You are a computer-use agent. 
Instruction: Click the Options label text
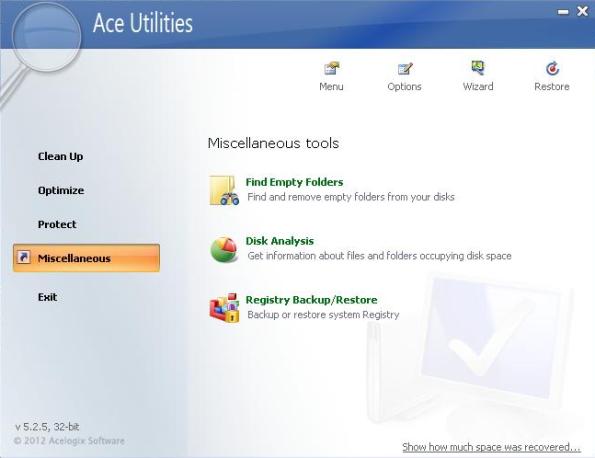pos(405,87)
